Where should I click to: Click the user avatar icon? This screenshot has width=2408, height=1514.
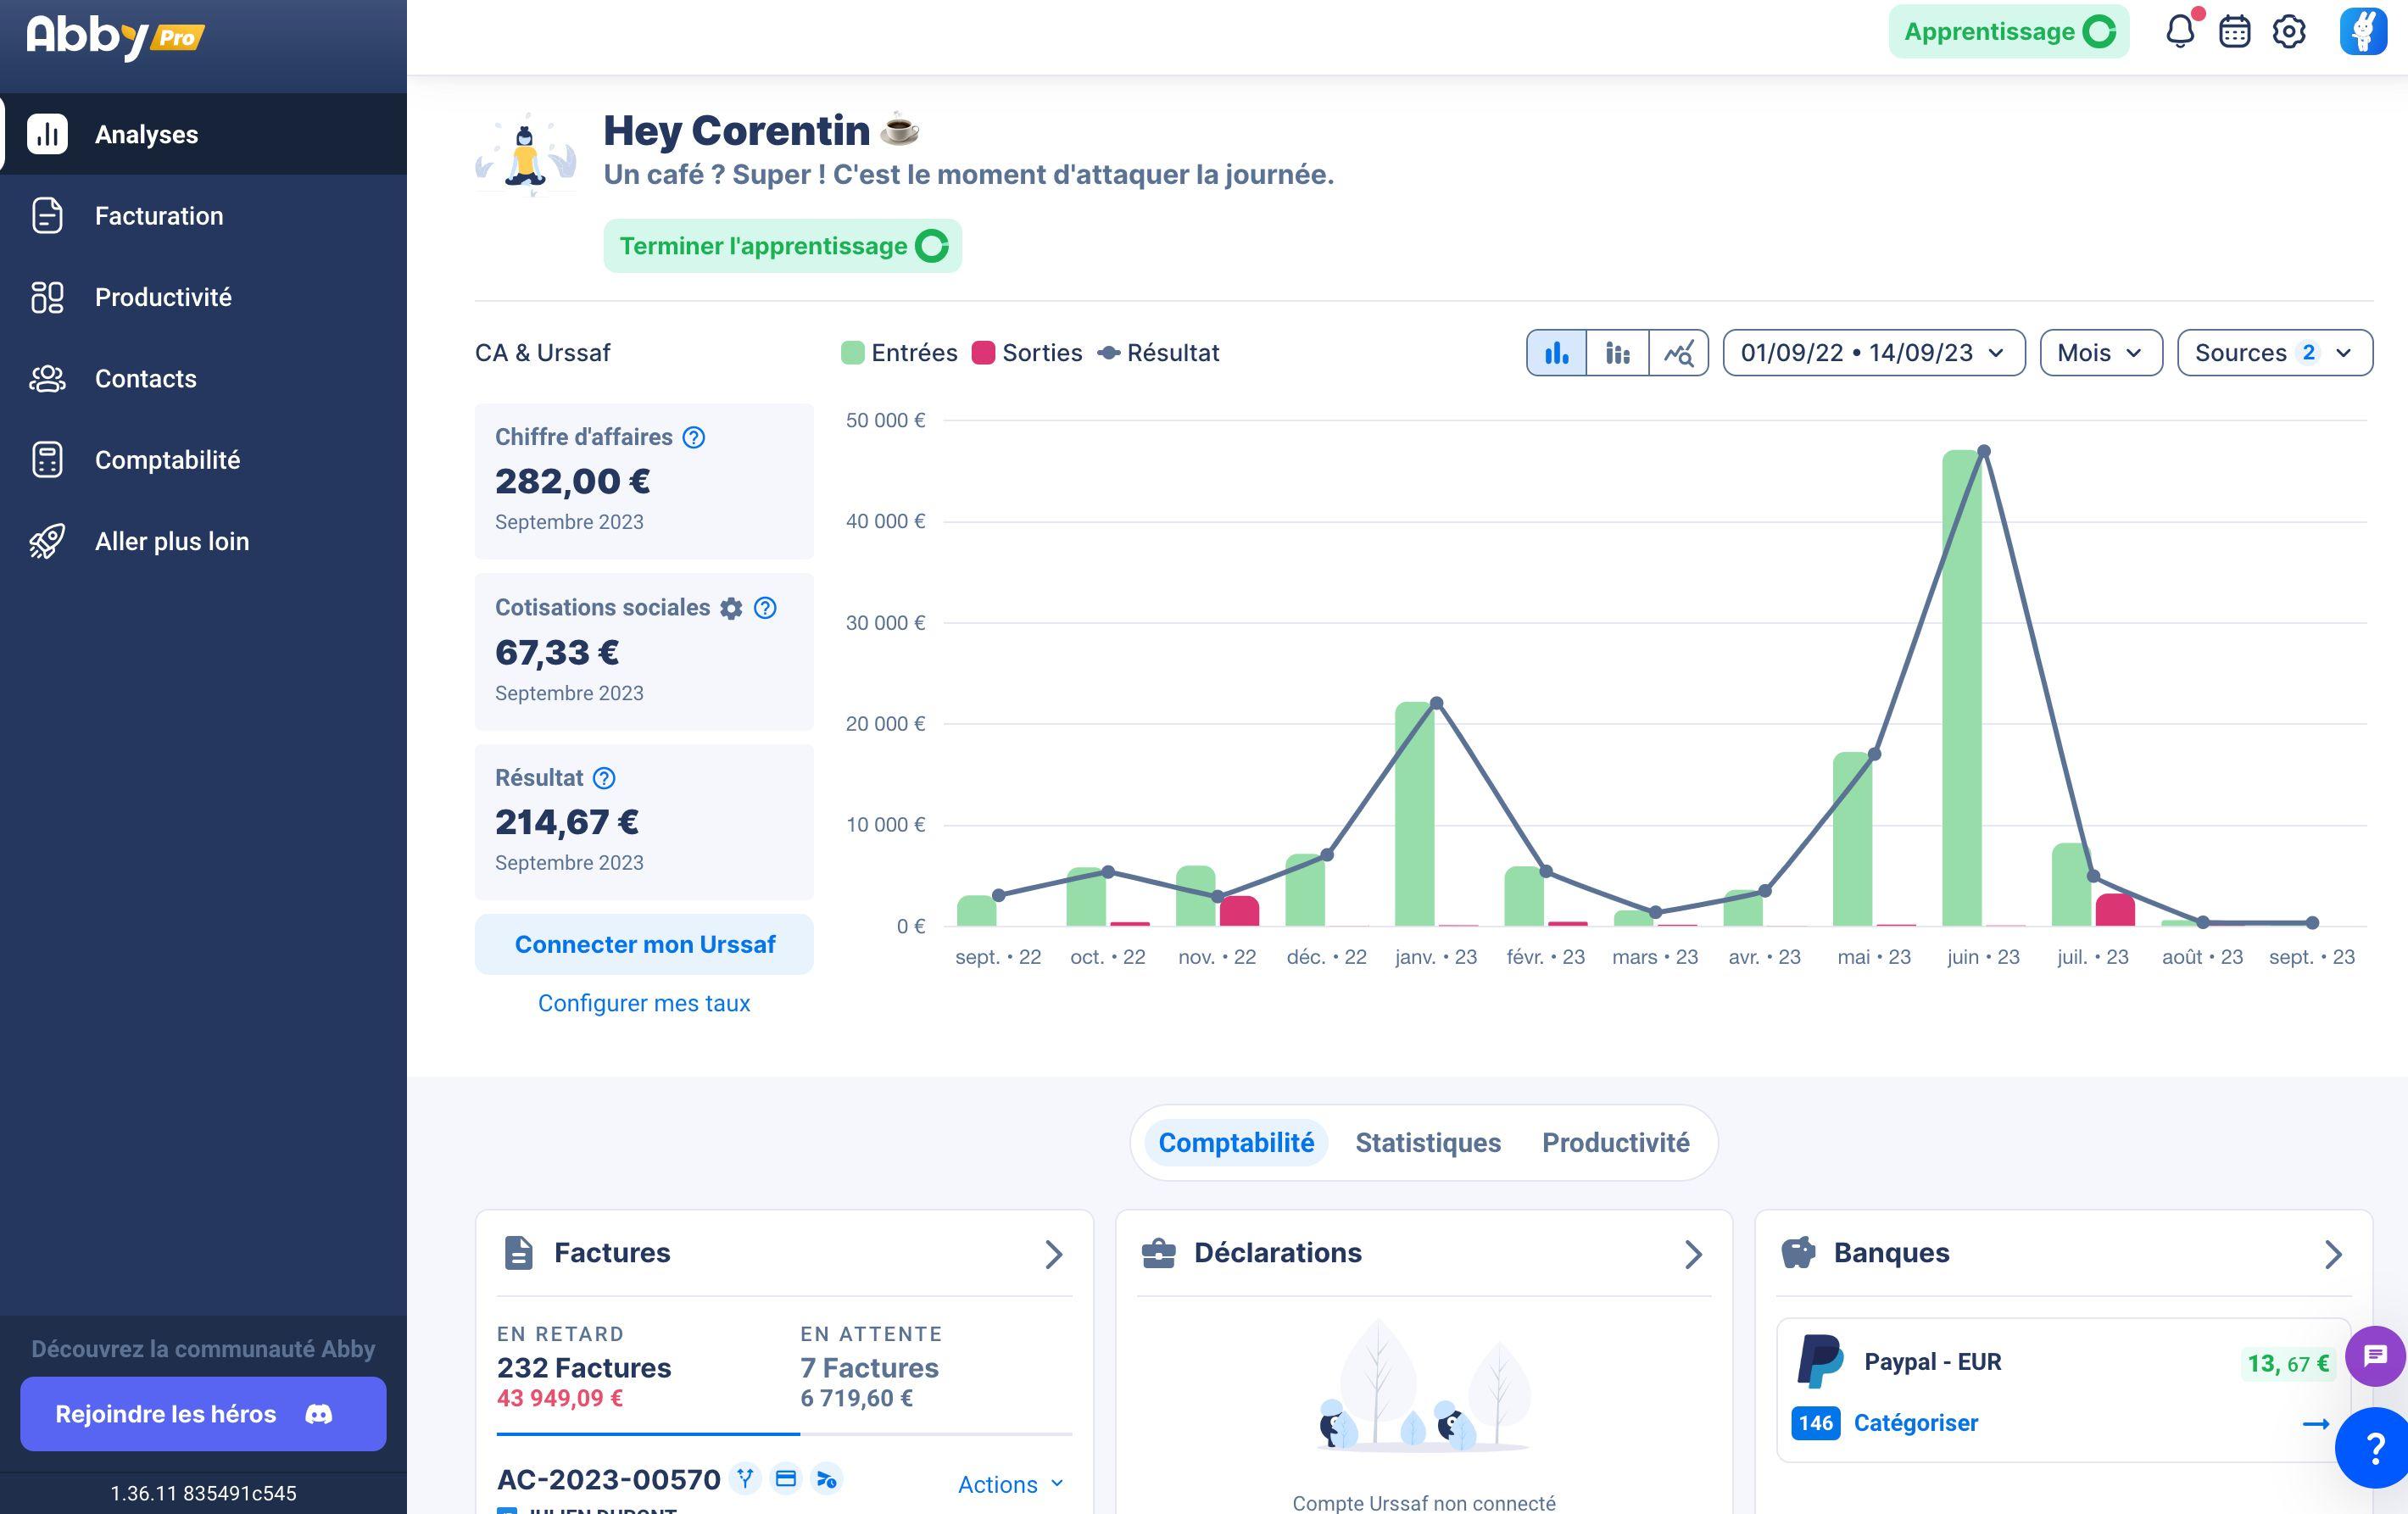pos(2362,32)
